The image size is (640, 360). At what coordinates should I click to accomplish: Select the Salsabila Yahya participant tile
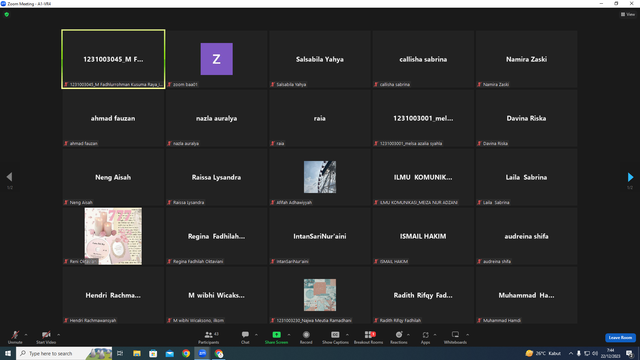click(320, 59)
